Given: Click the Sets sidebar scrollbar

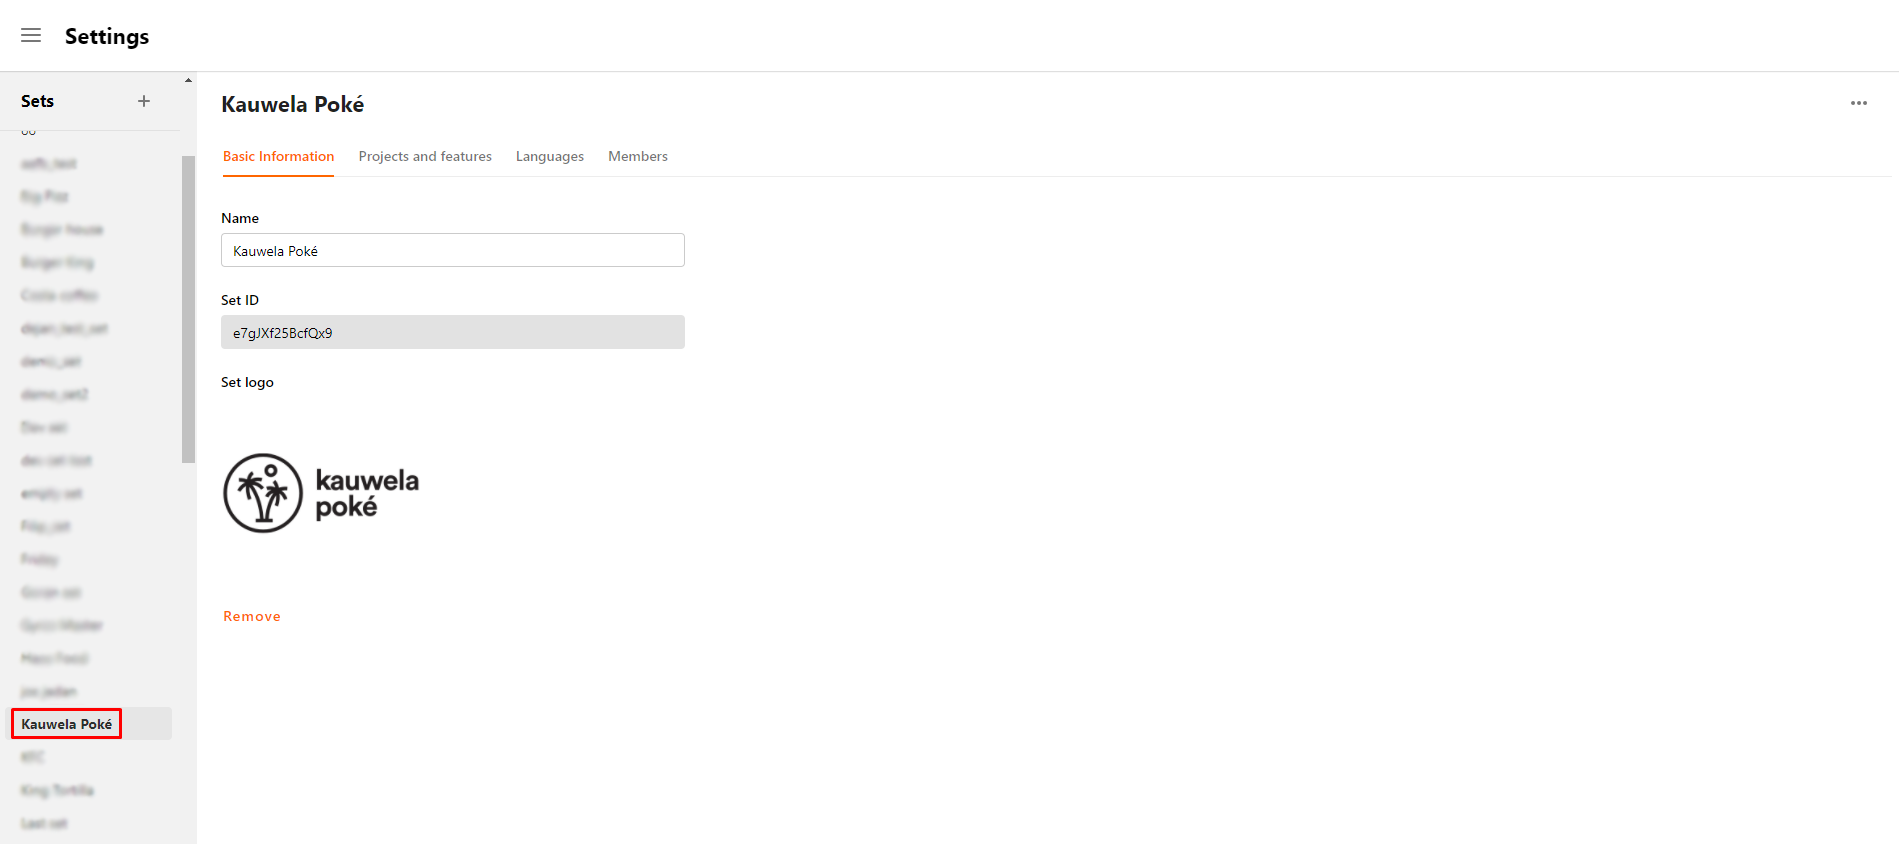Looking at the screenshot, I should 188,309.
